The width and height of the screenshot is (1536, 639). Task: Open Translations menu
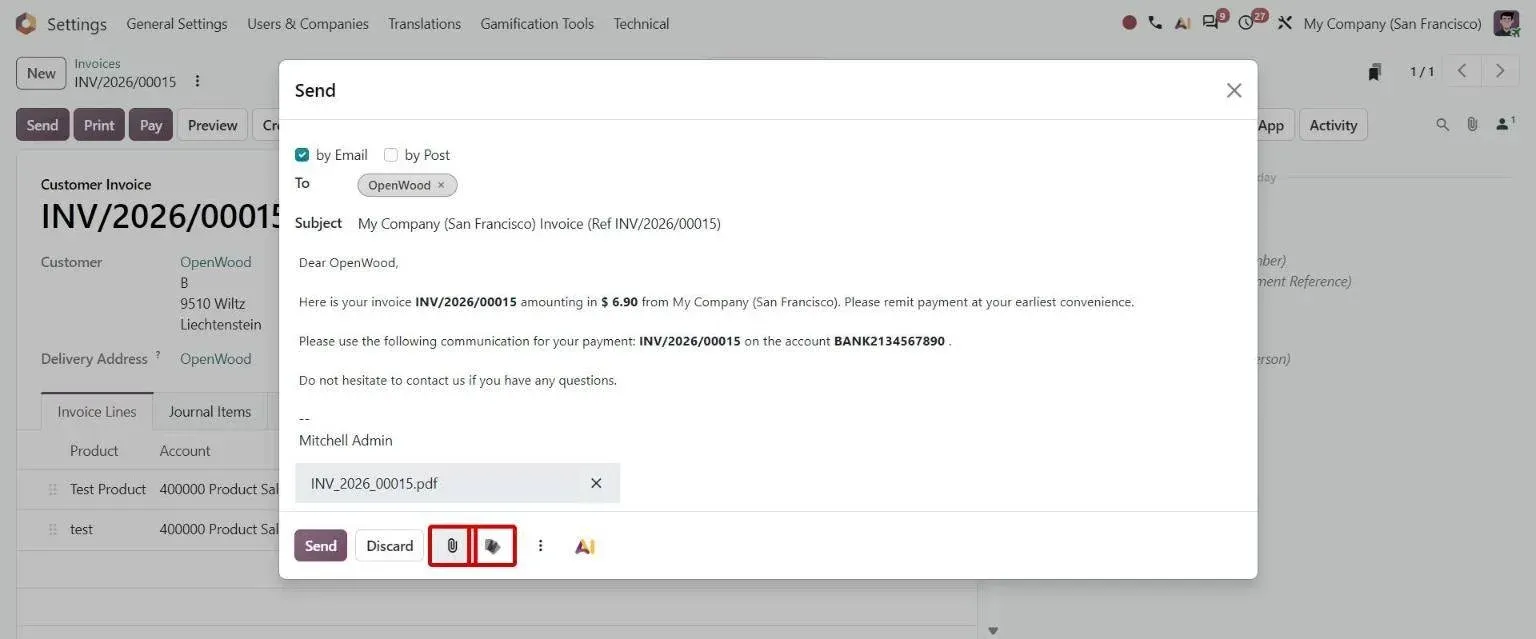click(424, 23)
